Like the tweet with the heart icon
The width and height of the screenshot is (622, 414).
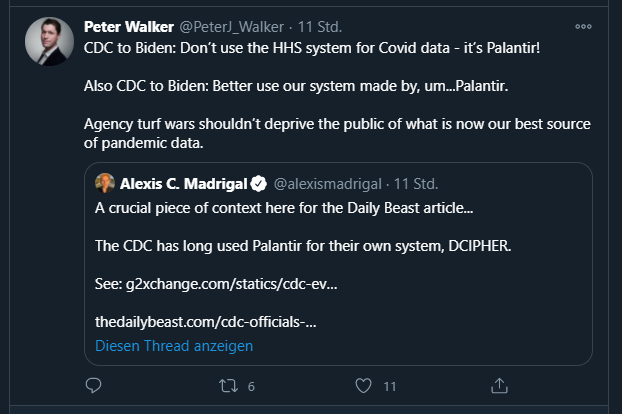pyautogui.click(x=363, y=385)
